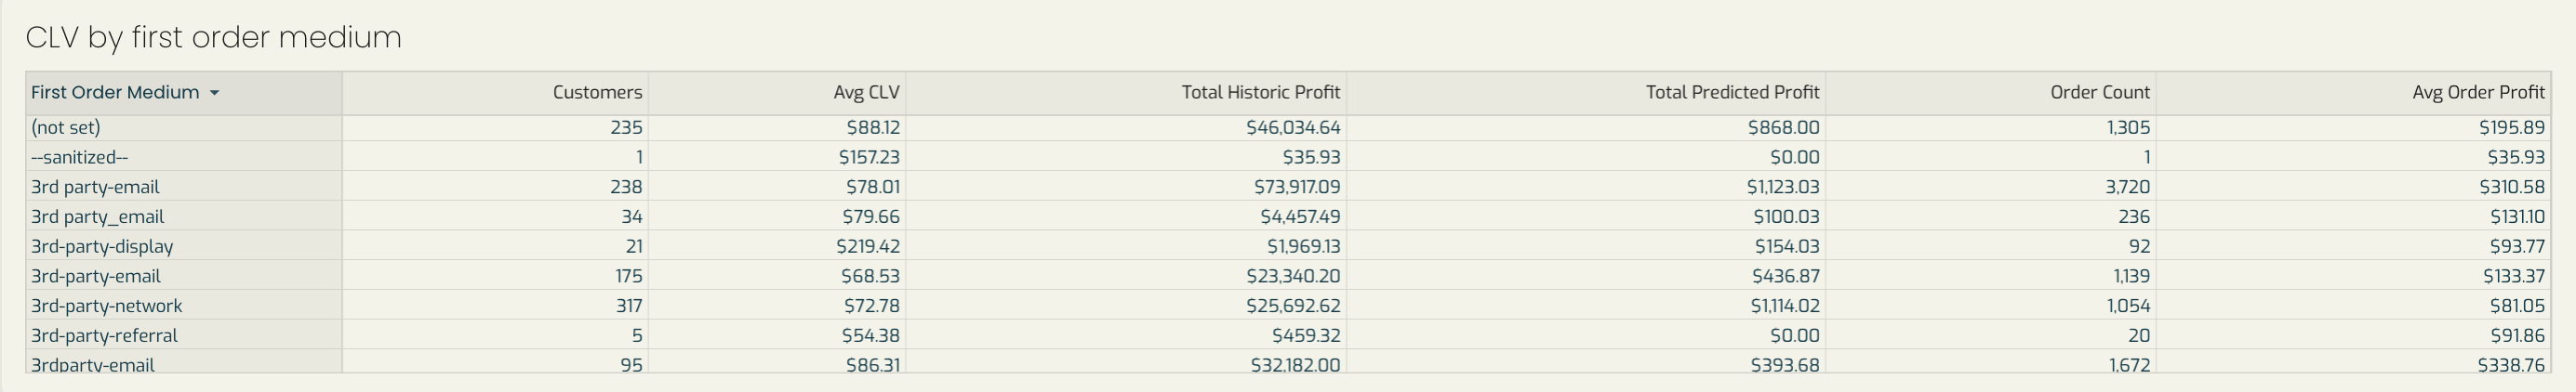2576x392 pixels.
Task: Select the 3rd-party-display medium
Action: (102, 247)
